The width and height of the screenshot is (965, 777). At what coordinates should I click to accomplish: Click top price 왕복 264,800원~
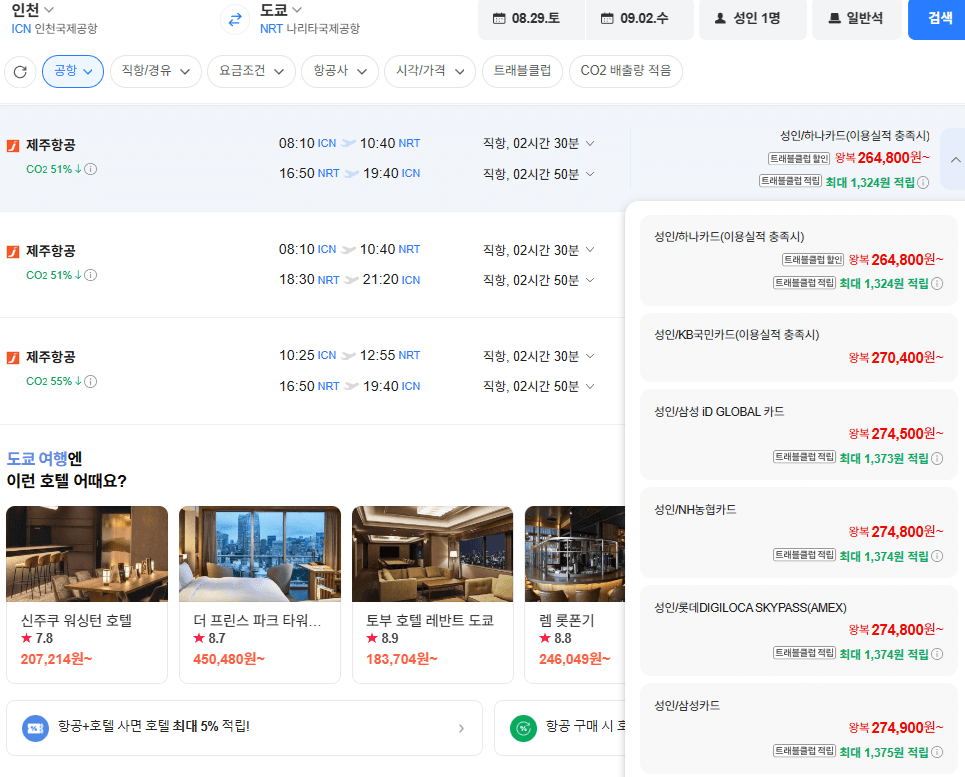(x=882, y=158)
